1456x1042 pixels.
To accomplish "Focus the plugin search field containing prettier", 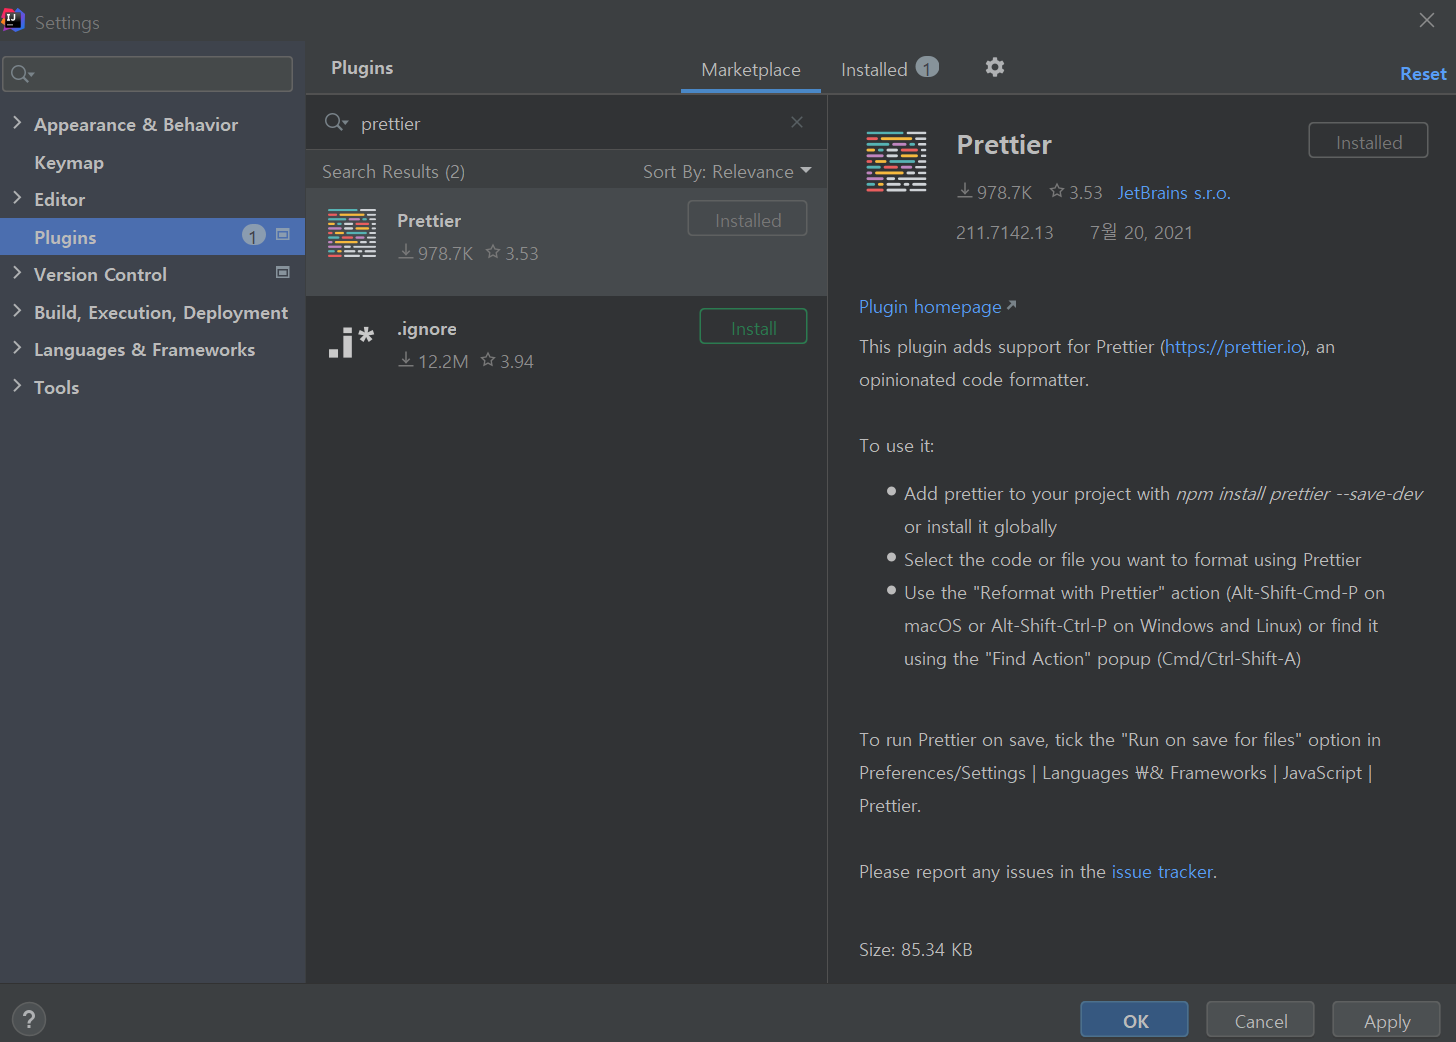I will (566, 122).
